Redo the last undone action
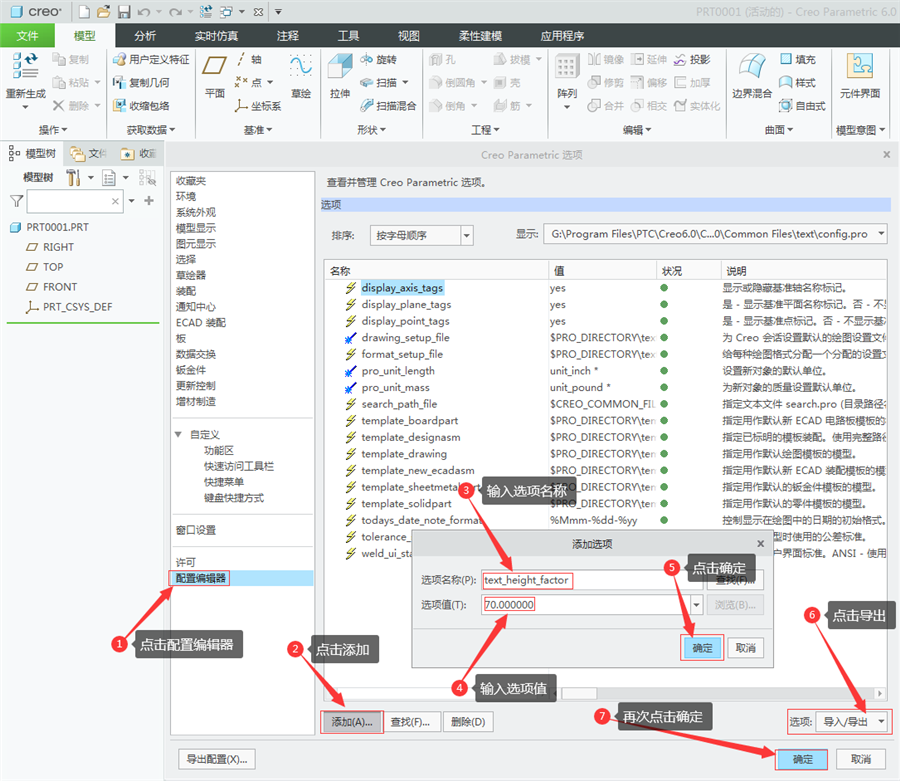Image resolution: width=900 pixels, height=781 pixels. tap(175, 11)
